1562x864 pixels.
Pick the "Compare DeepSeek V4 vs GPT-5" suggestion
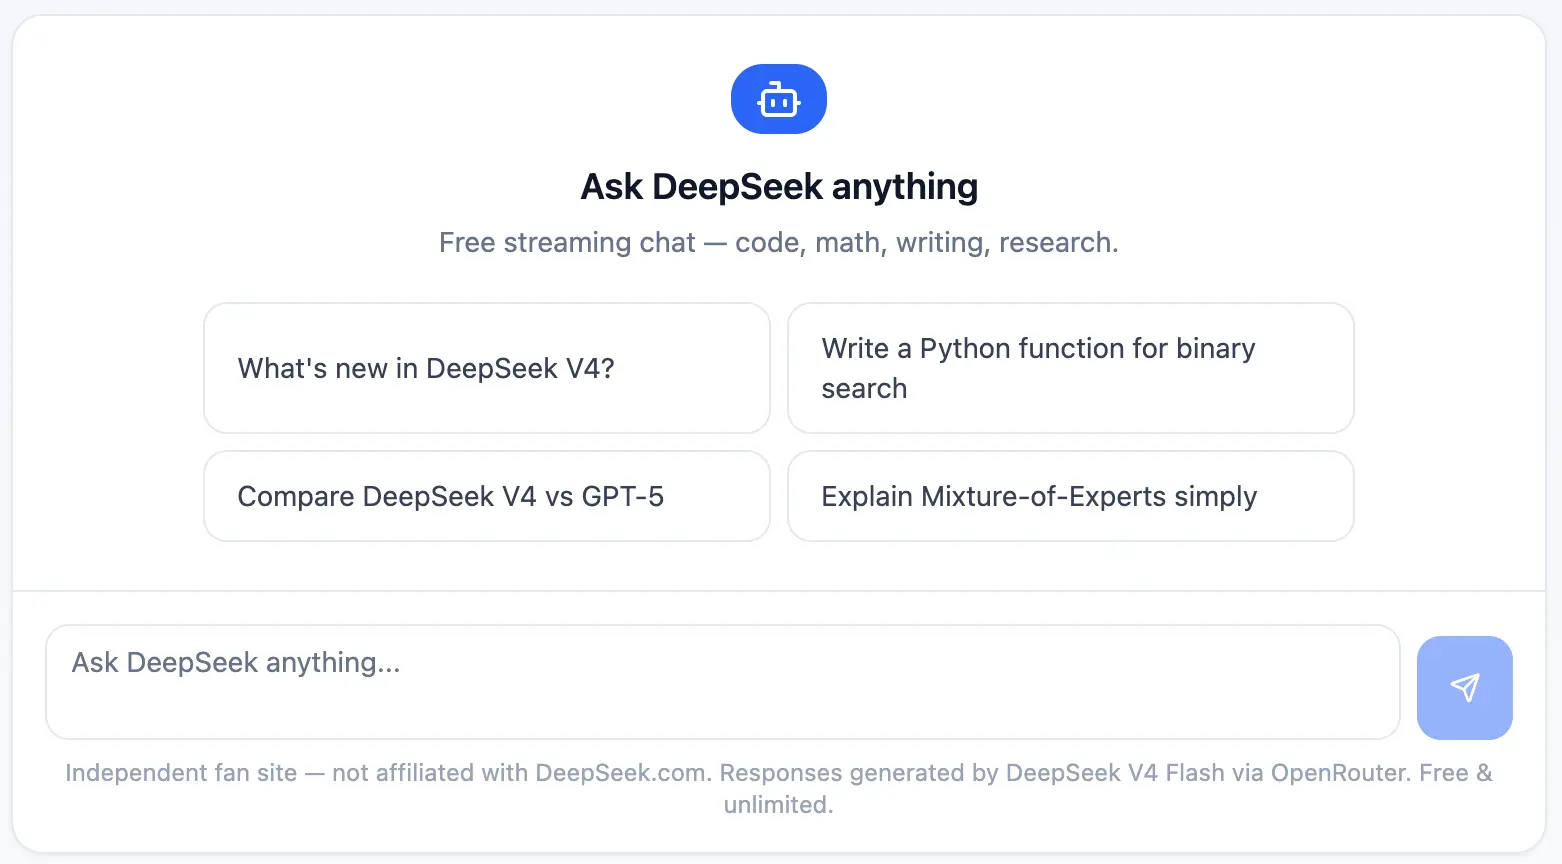[487, 496]
